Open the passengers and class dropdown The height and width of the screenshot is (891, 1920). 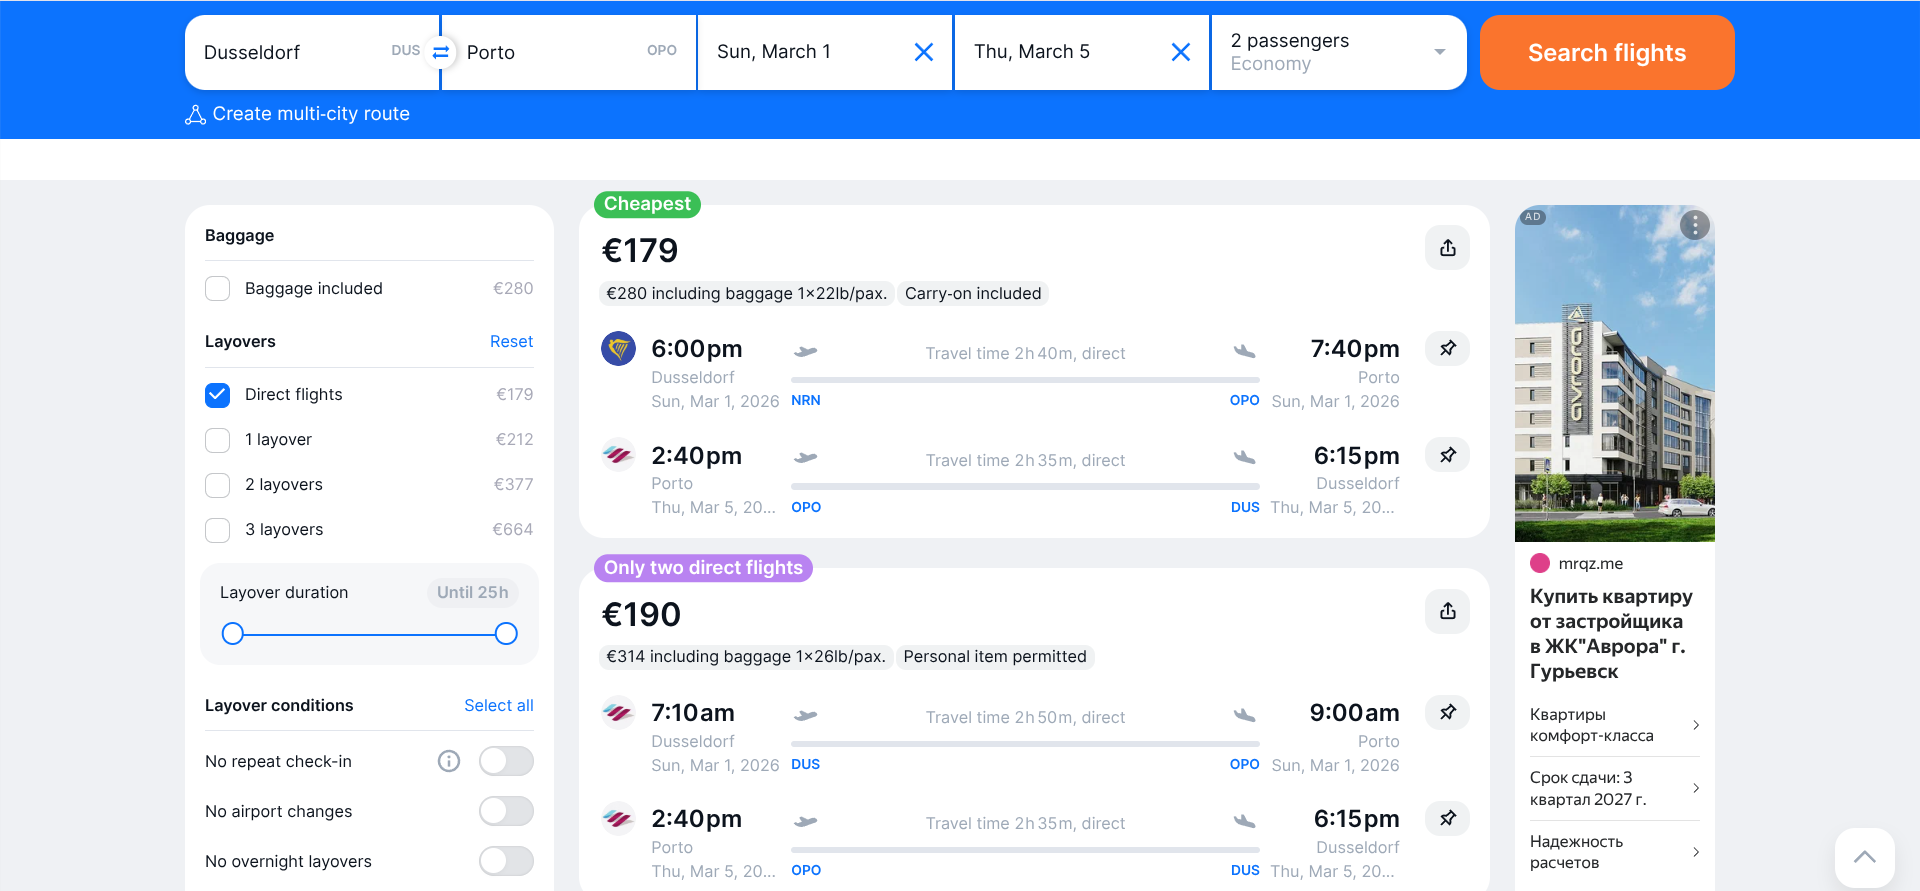coord(1338,52)
